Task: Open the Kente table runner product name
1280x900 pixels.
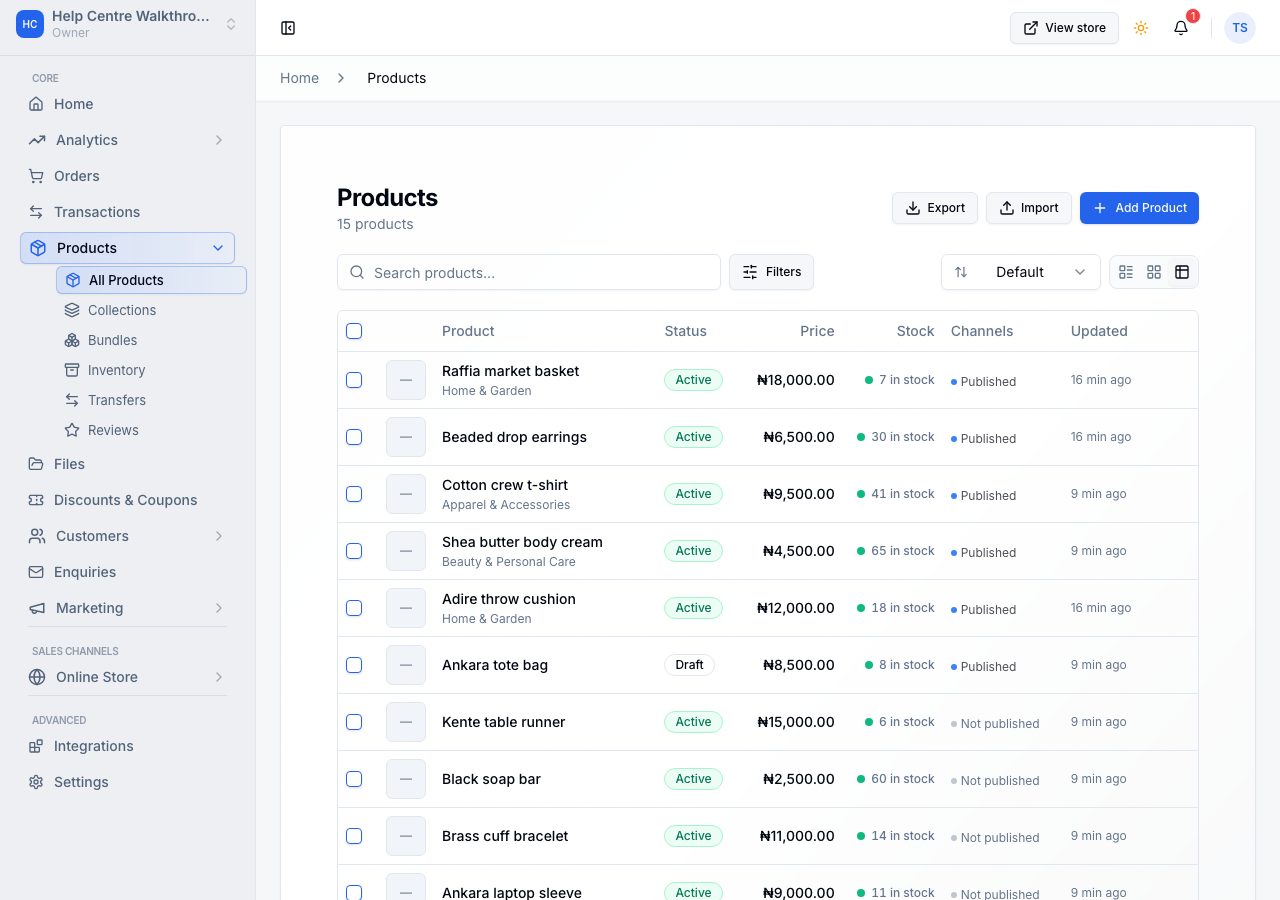Action: click(503, 722)
